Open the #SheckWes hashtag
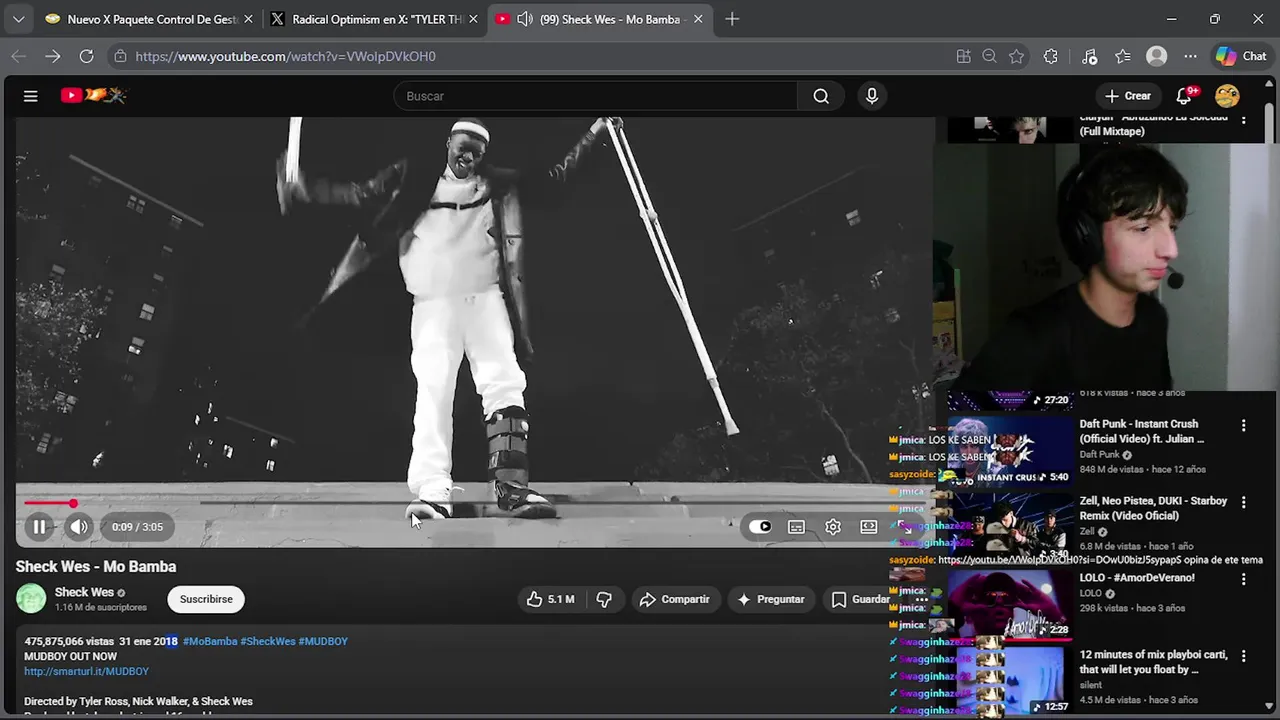This screenshot has width=1280, height=720. (x=268, y=641)
